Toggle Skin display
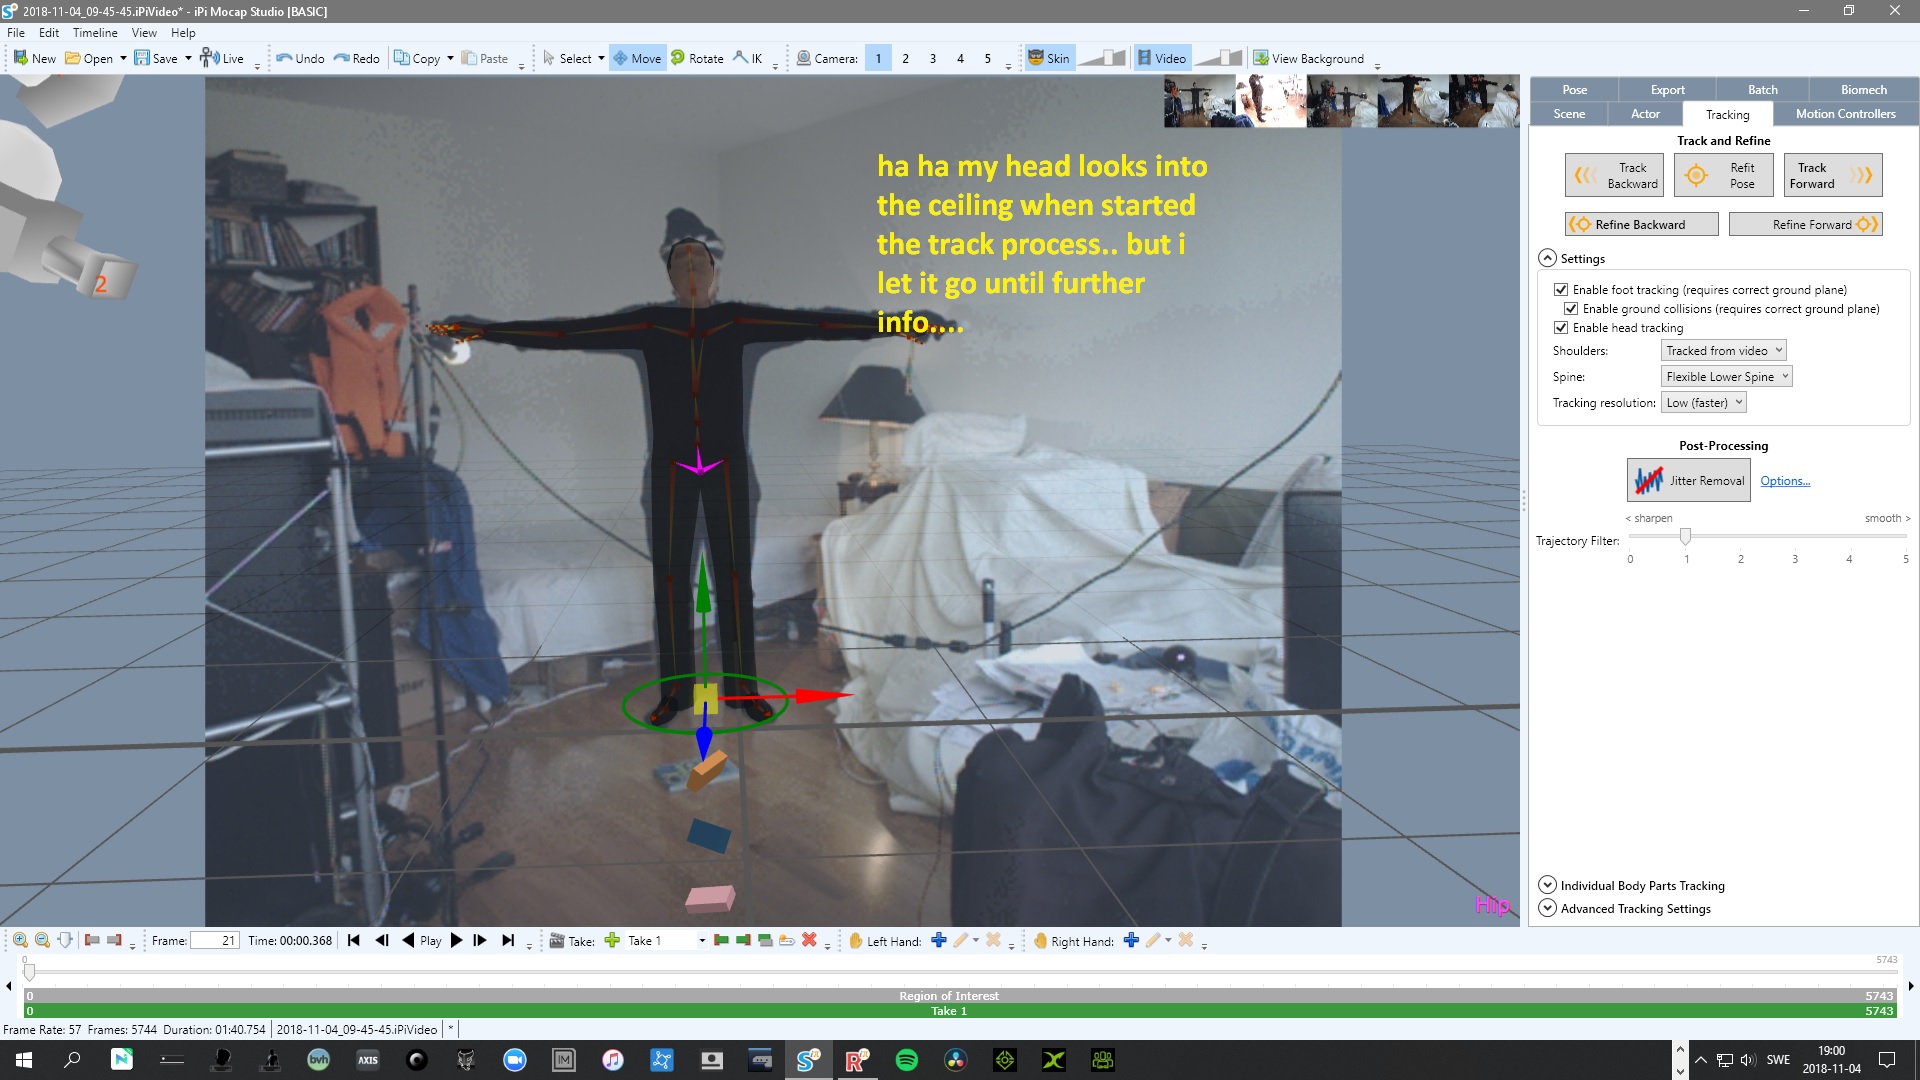1920x1080 pixels. [x=1049, y=58]
